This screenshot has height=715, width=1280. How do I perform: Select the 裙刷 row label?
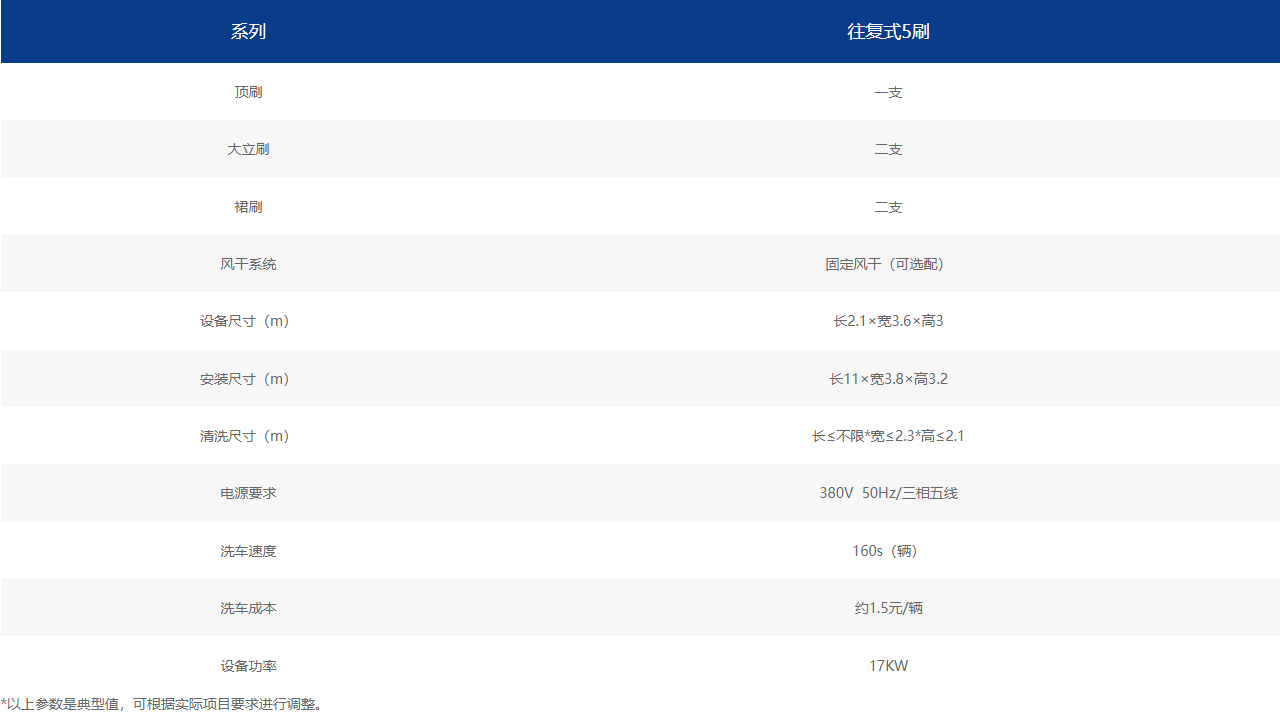point(248,207)
